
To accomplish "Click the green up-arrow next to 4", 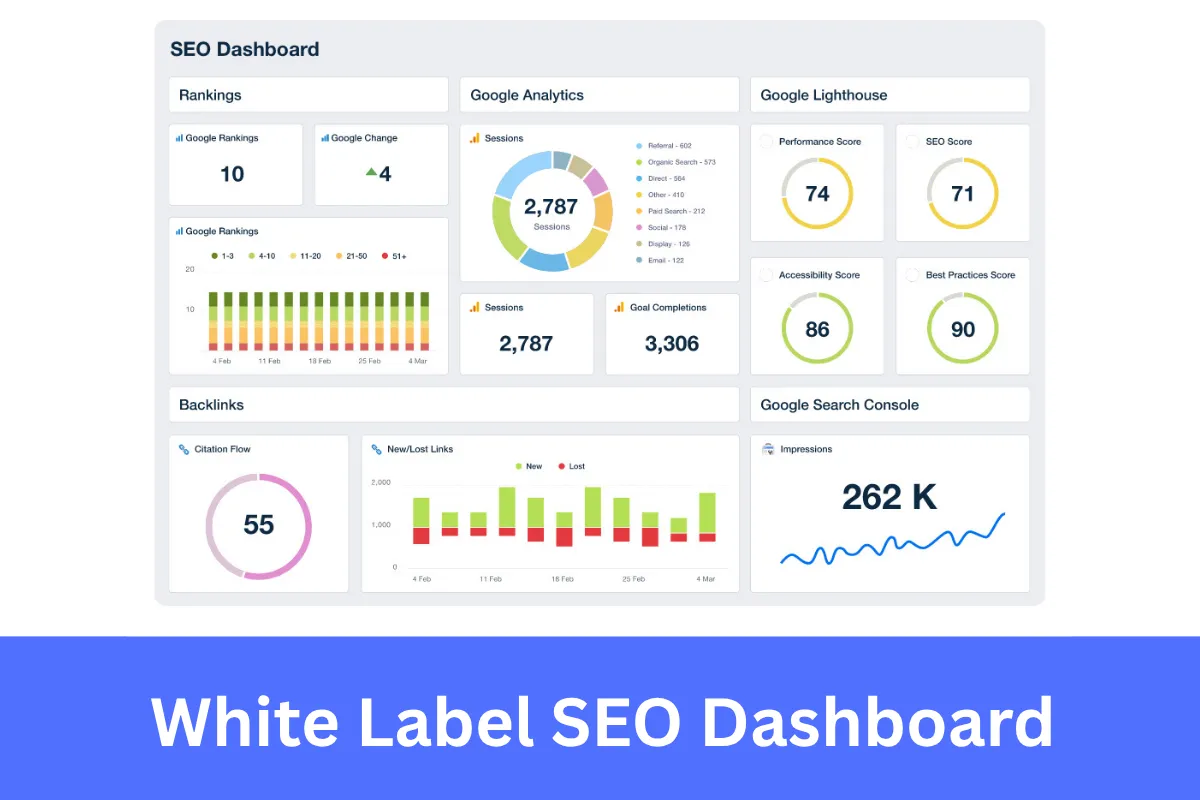I will 371,172.
